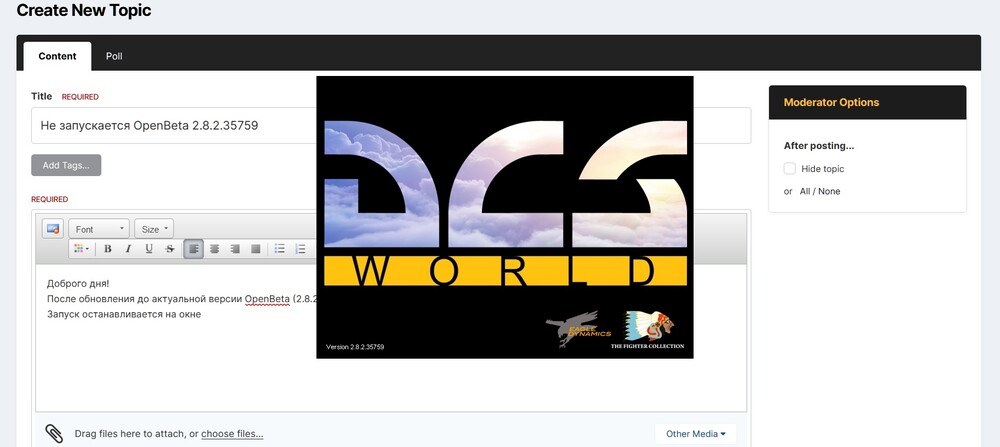Insert a bulleted list
The height and width of the screenshot is (447, 1000).
[279, 249]
